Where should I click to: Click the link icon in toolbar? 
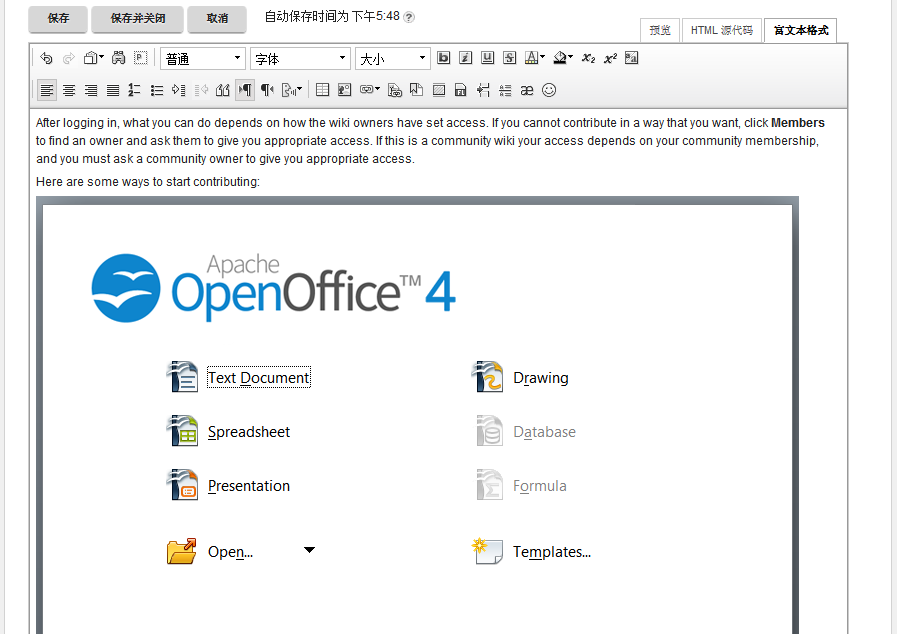366,90
